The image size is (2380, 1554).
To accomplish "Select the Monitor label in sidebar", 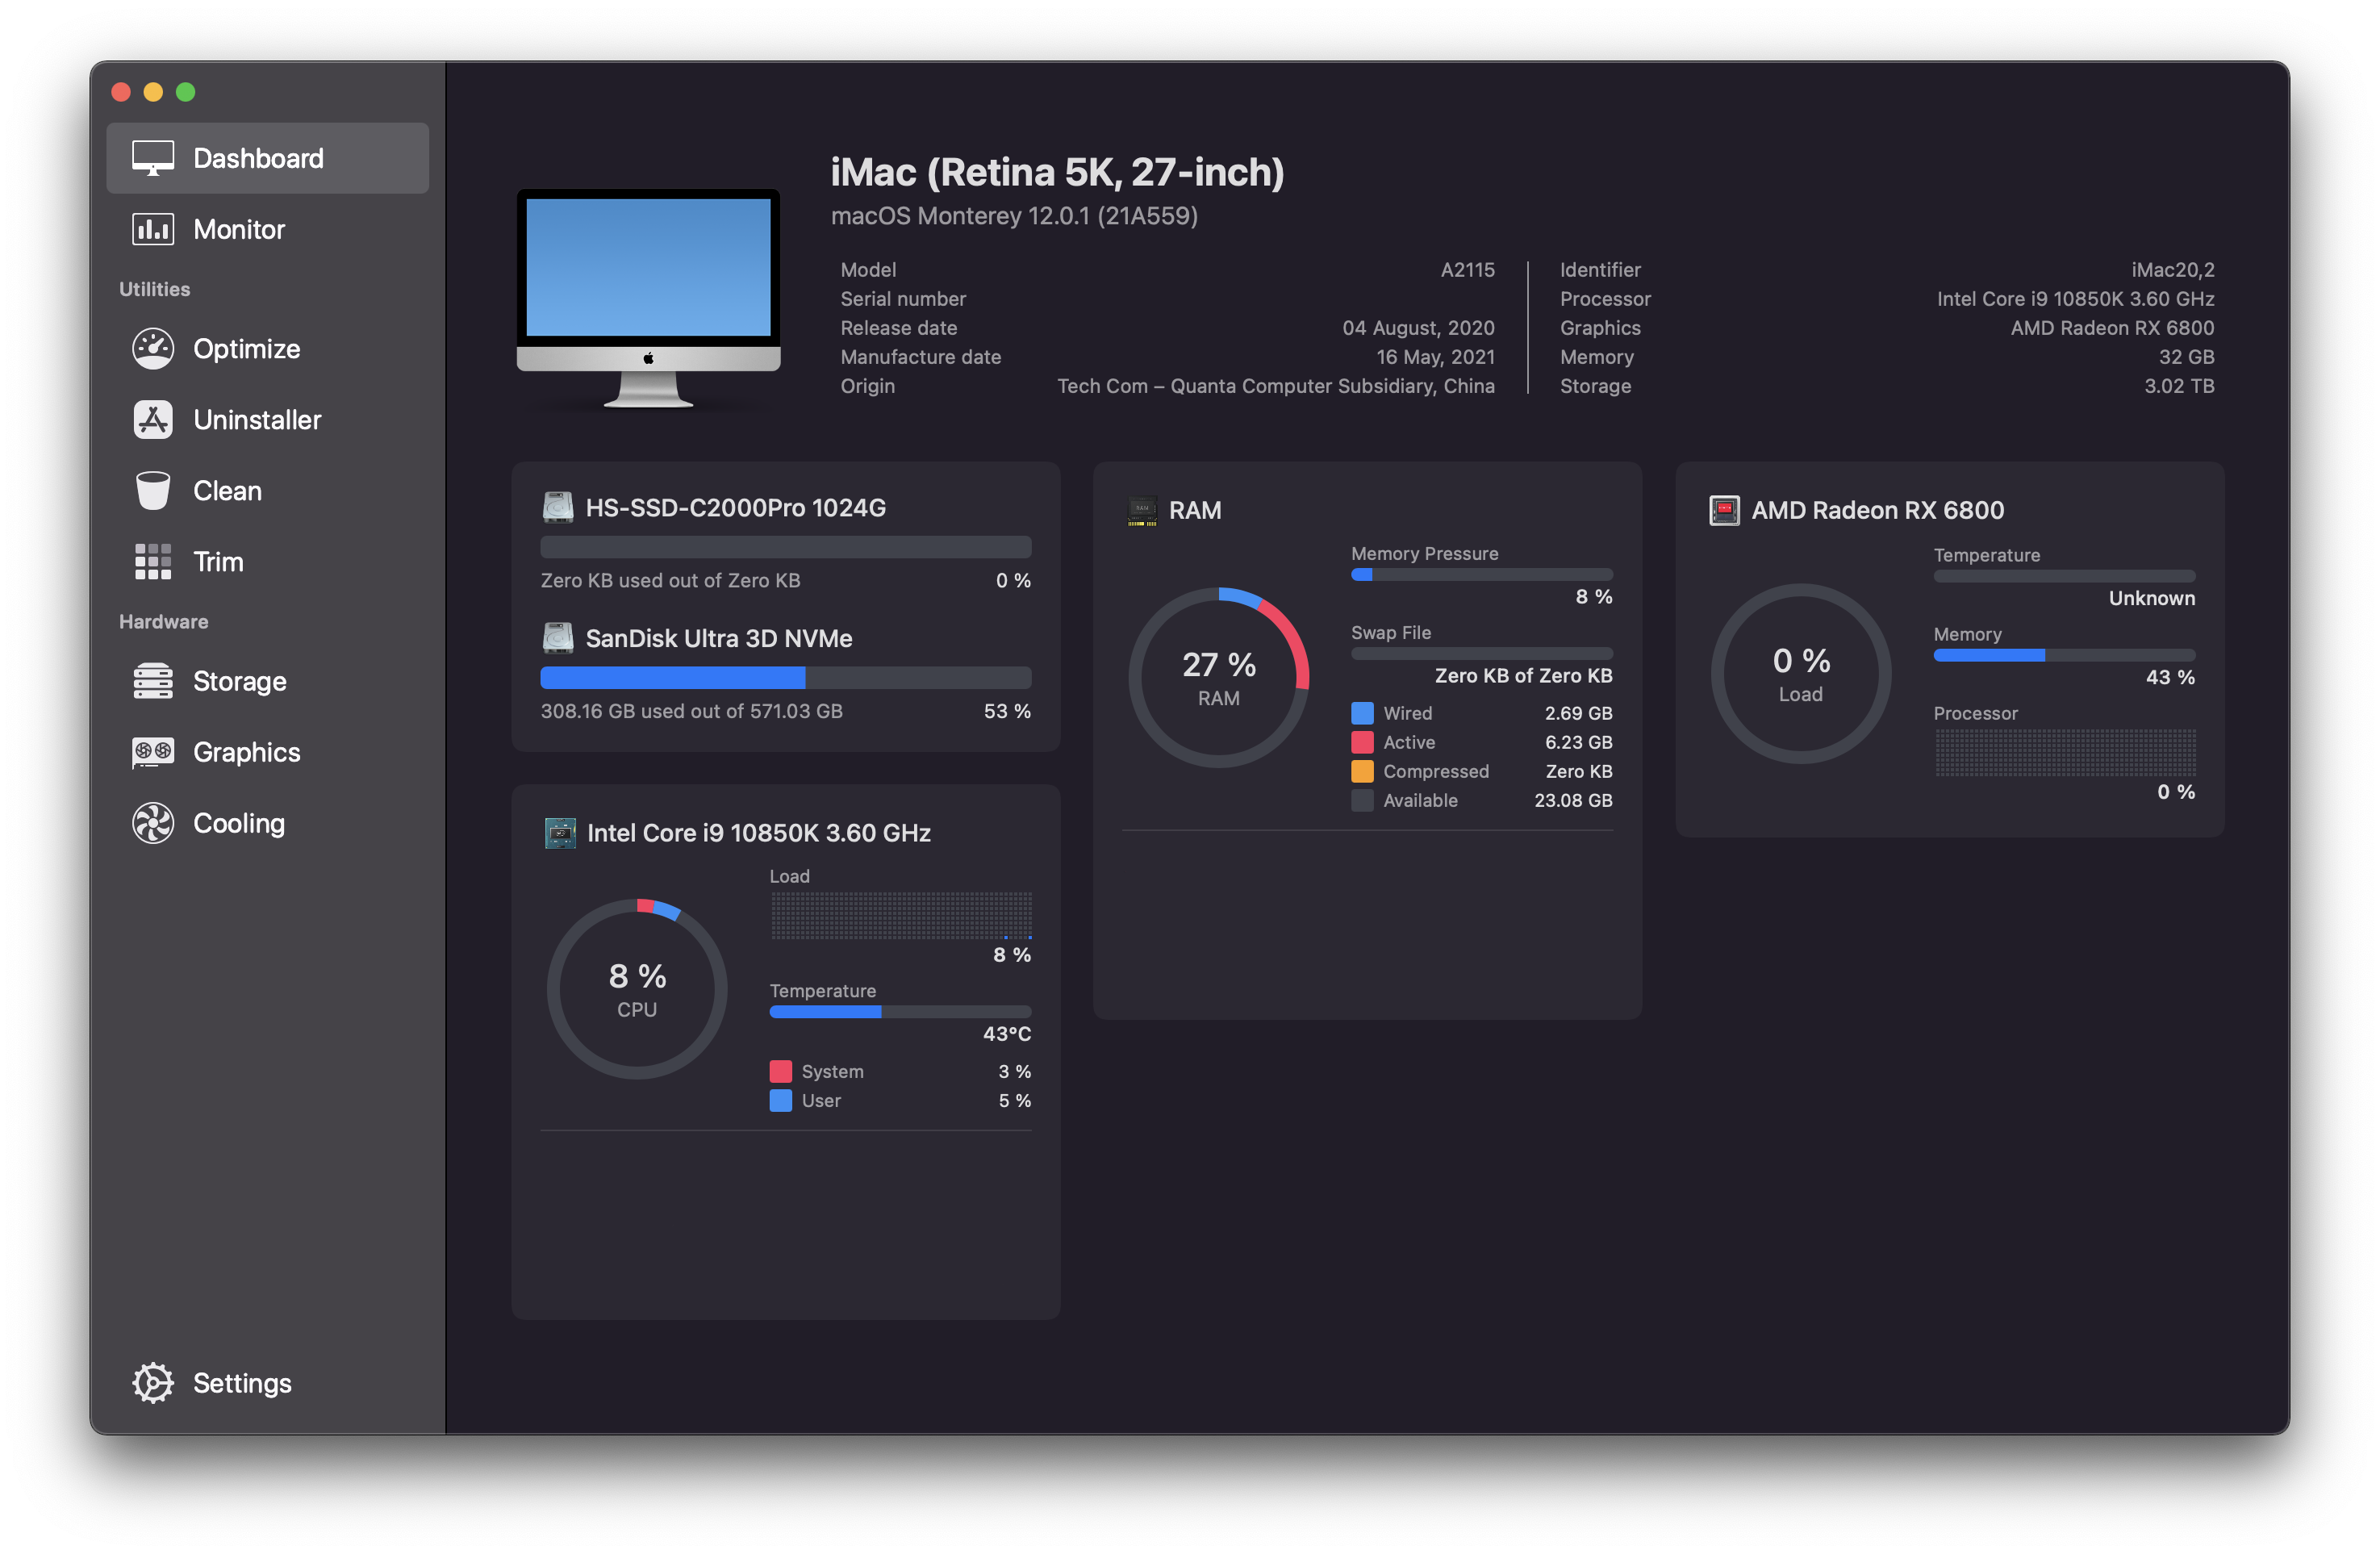I will (x=239, y=229).
